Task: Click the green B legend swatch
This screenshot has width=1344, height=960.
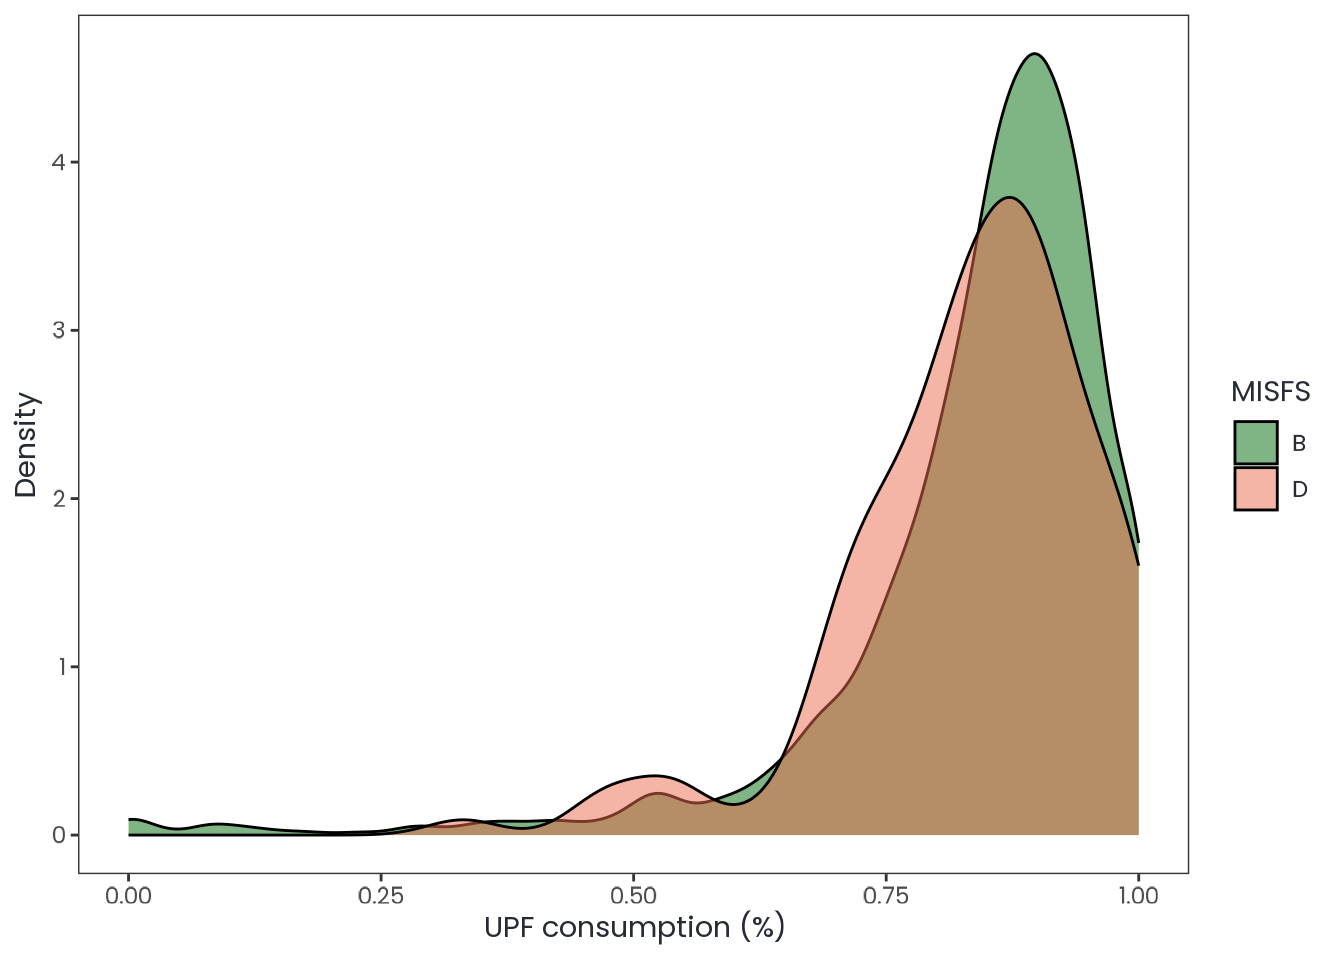Action: point(1256,442)
